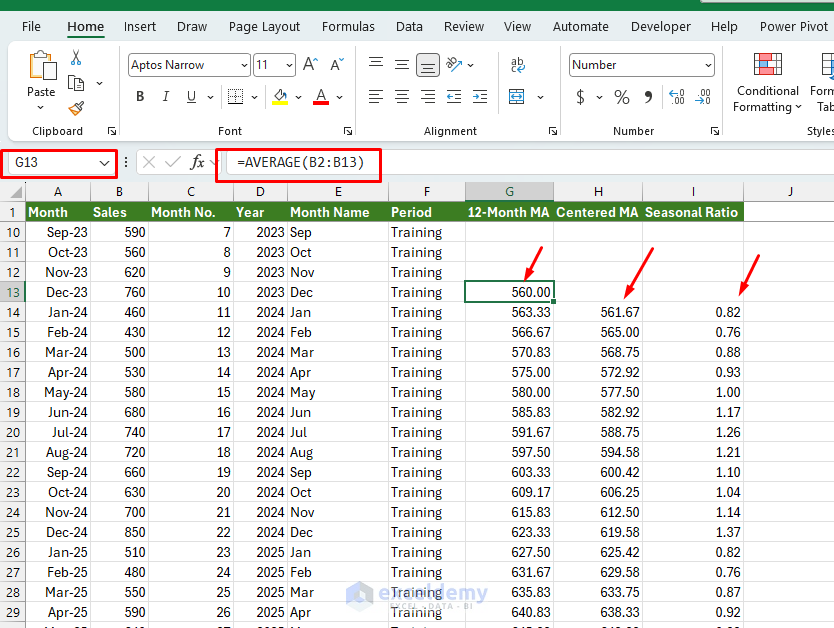834x628 pixels.
Task: Expand the Name Box dropdown
Action: tap(104, 163)
